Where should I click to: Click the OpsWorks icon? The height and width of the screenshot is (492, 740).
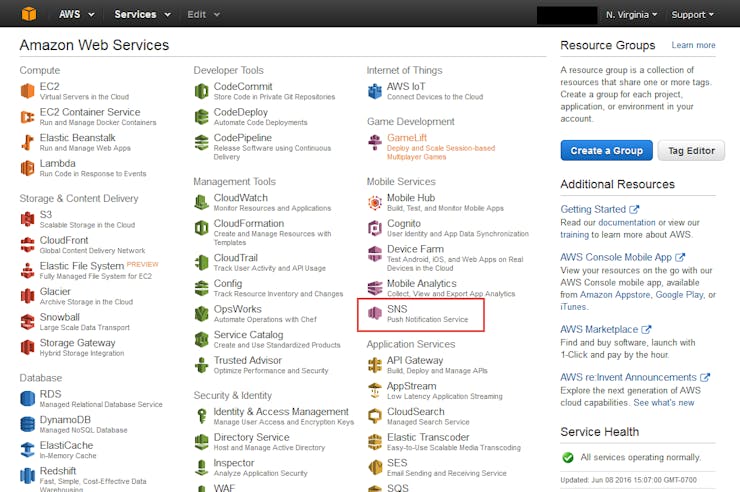click(x=202, y=313)
